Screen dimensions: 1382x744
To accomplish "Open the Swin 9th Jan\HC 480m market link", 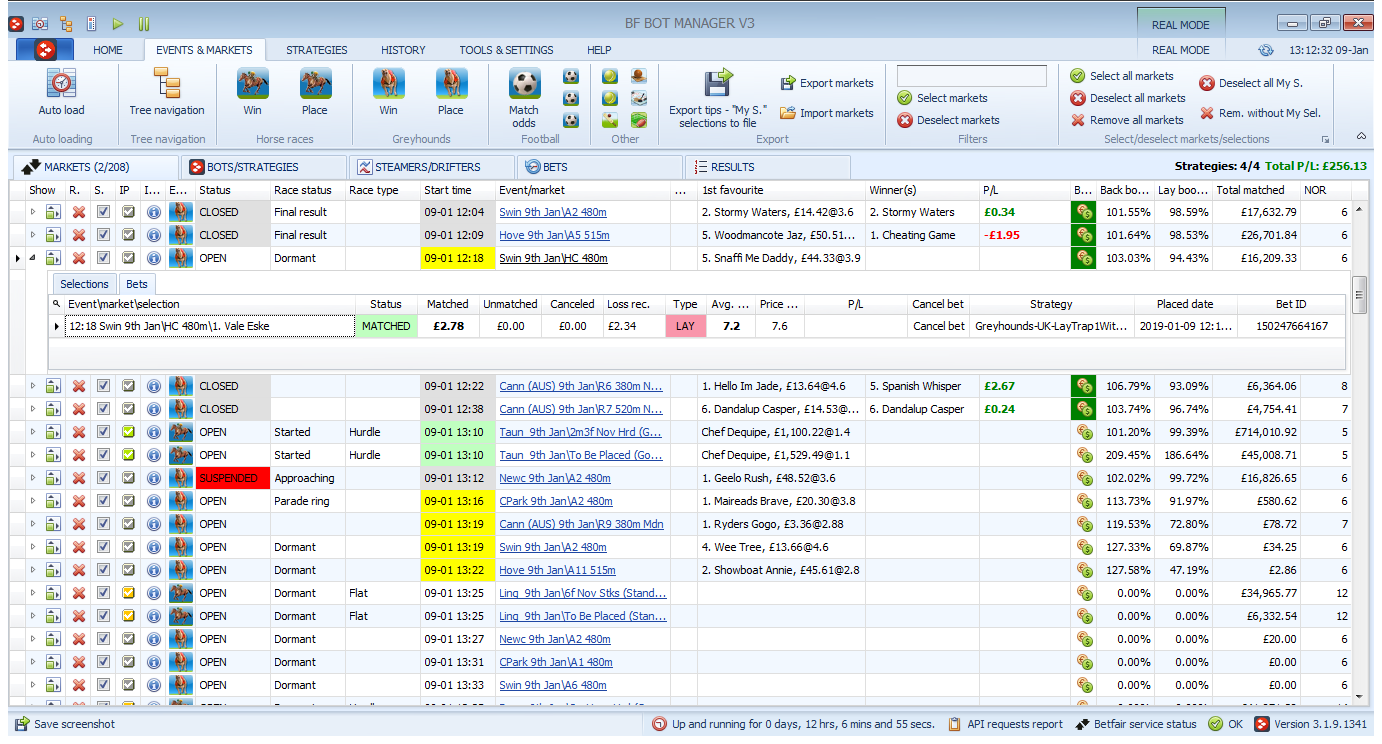I will [553, 258].
